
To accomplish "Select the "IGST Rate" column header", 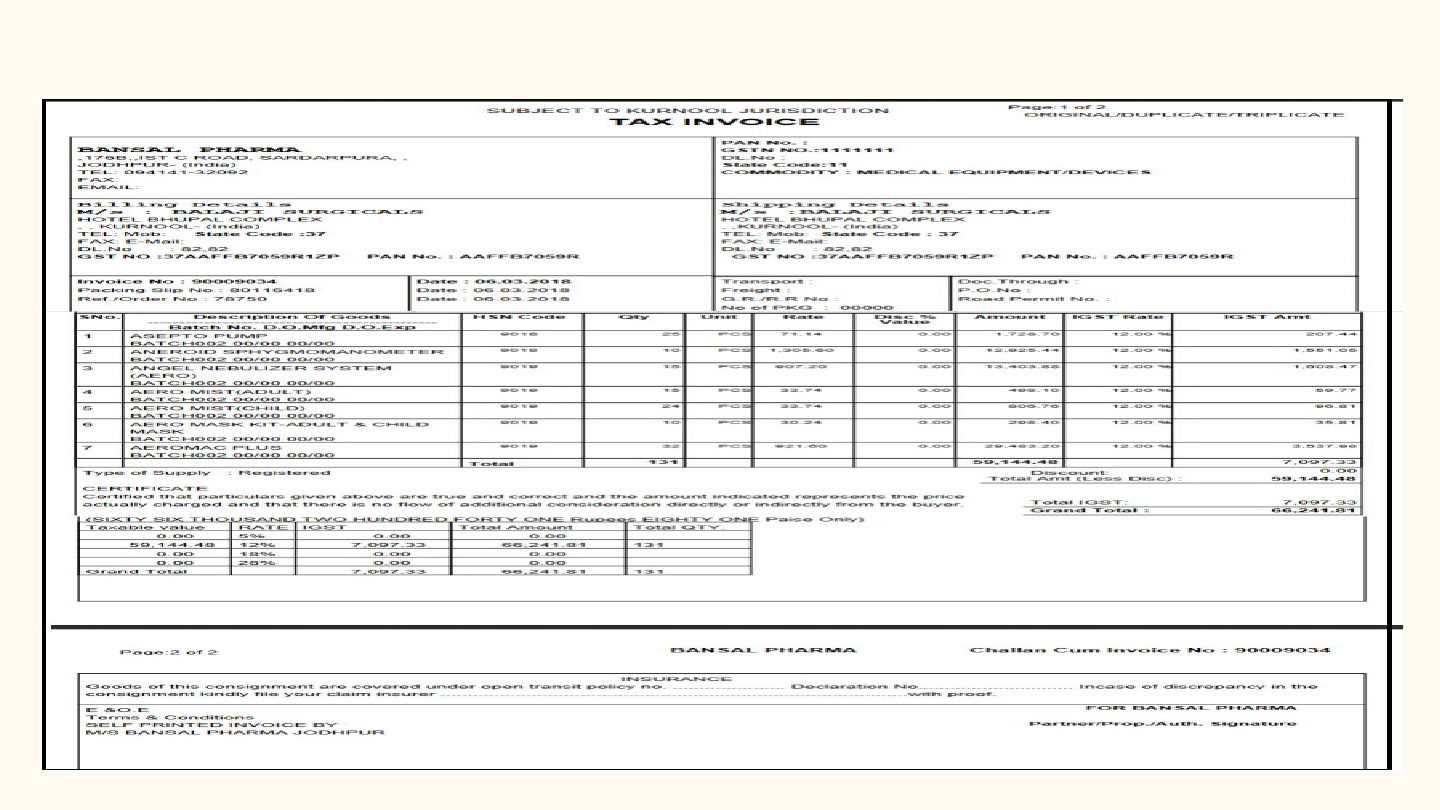I will click(x=1117, y=317).
